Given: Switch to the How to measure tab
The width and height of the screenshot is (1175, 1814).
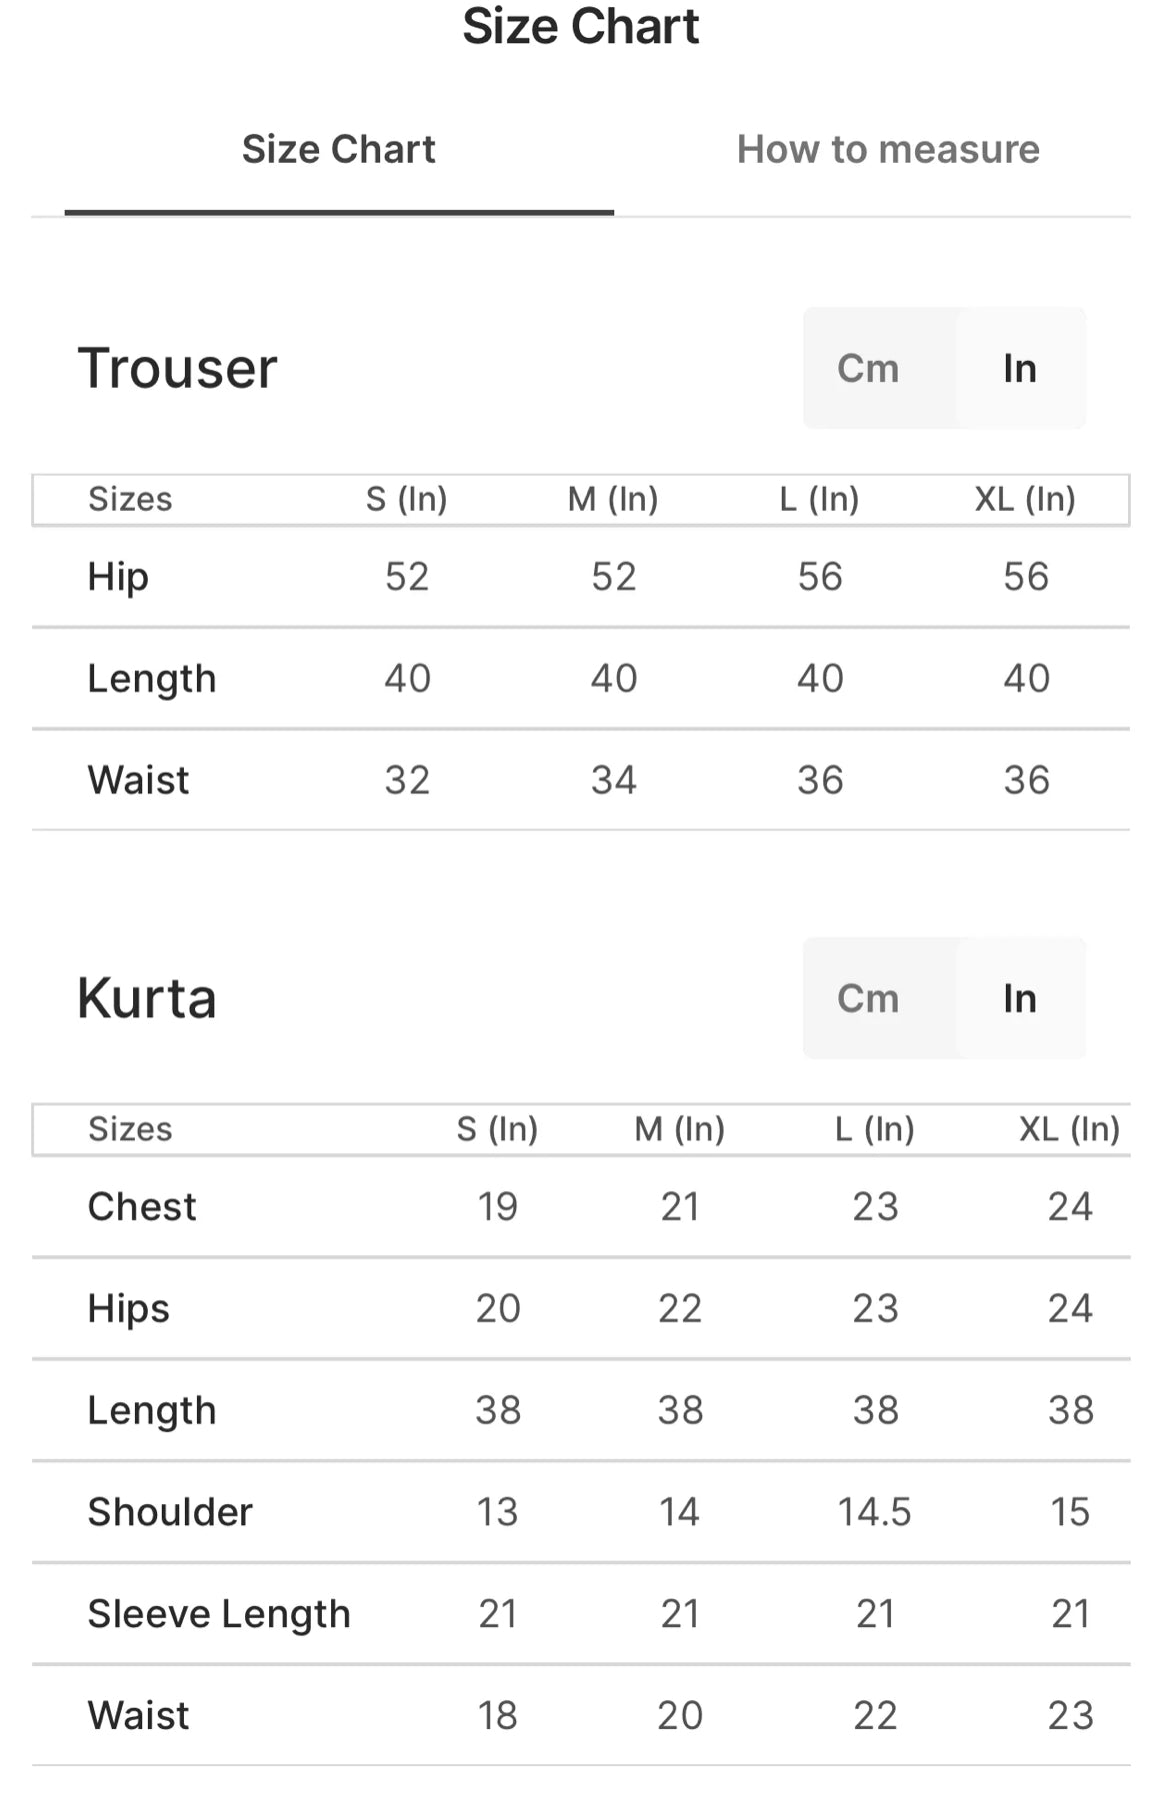Looking at the screenshot, I should point(887,150).
